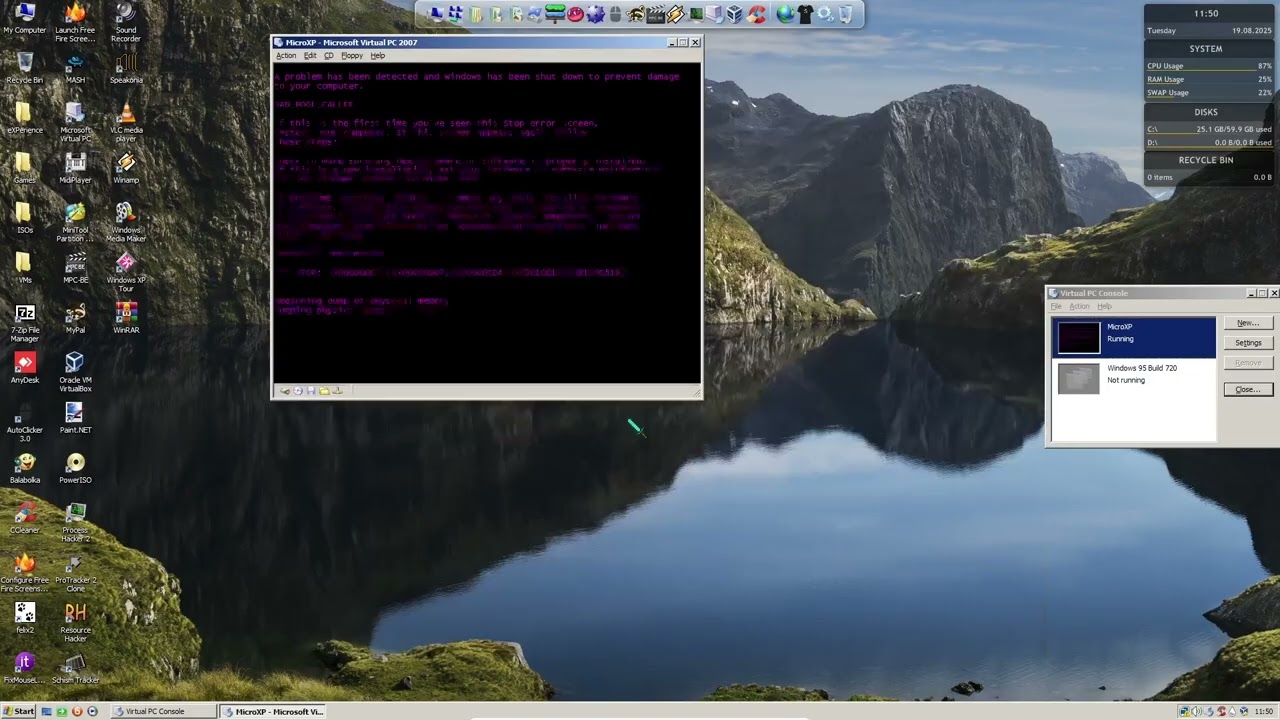Click the VirtualBox cube icon in top dock
Screen dimensions: 1280x720
tap(735, 14)
